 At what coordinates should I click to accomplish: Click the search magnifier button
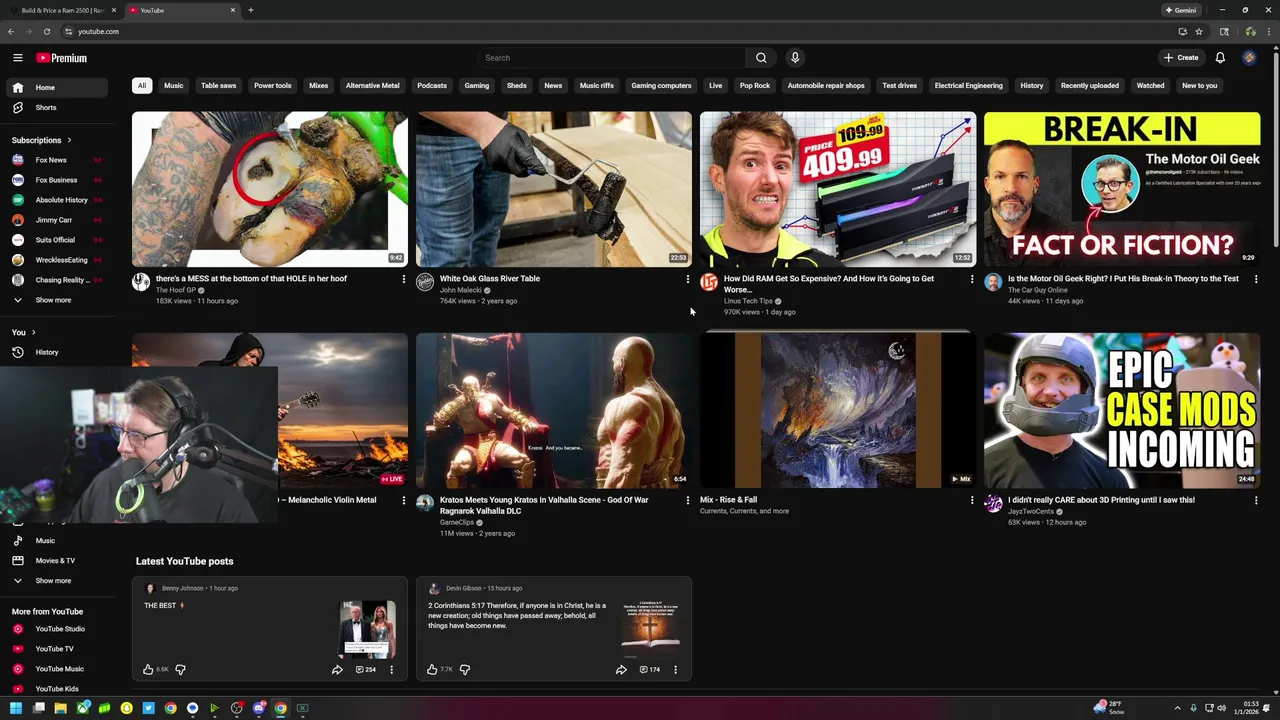click(761, 58)
